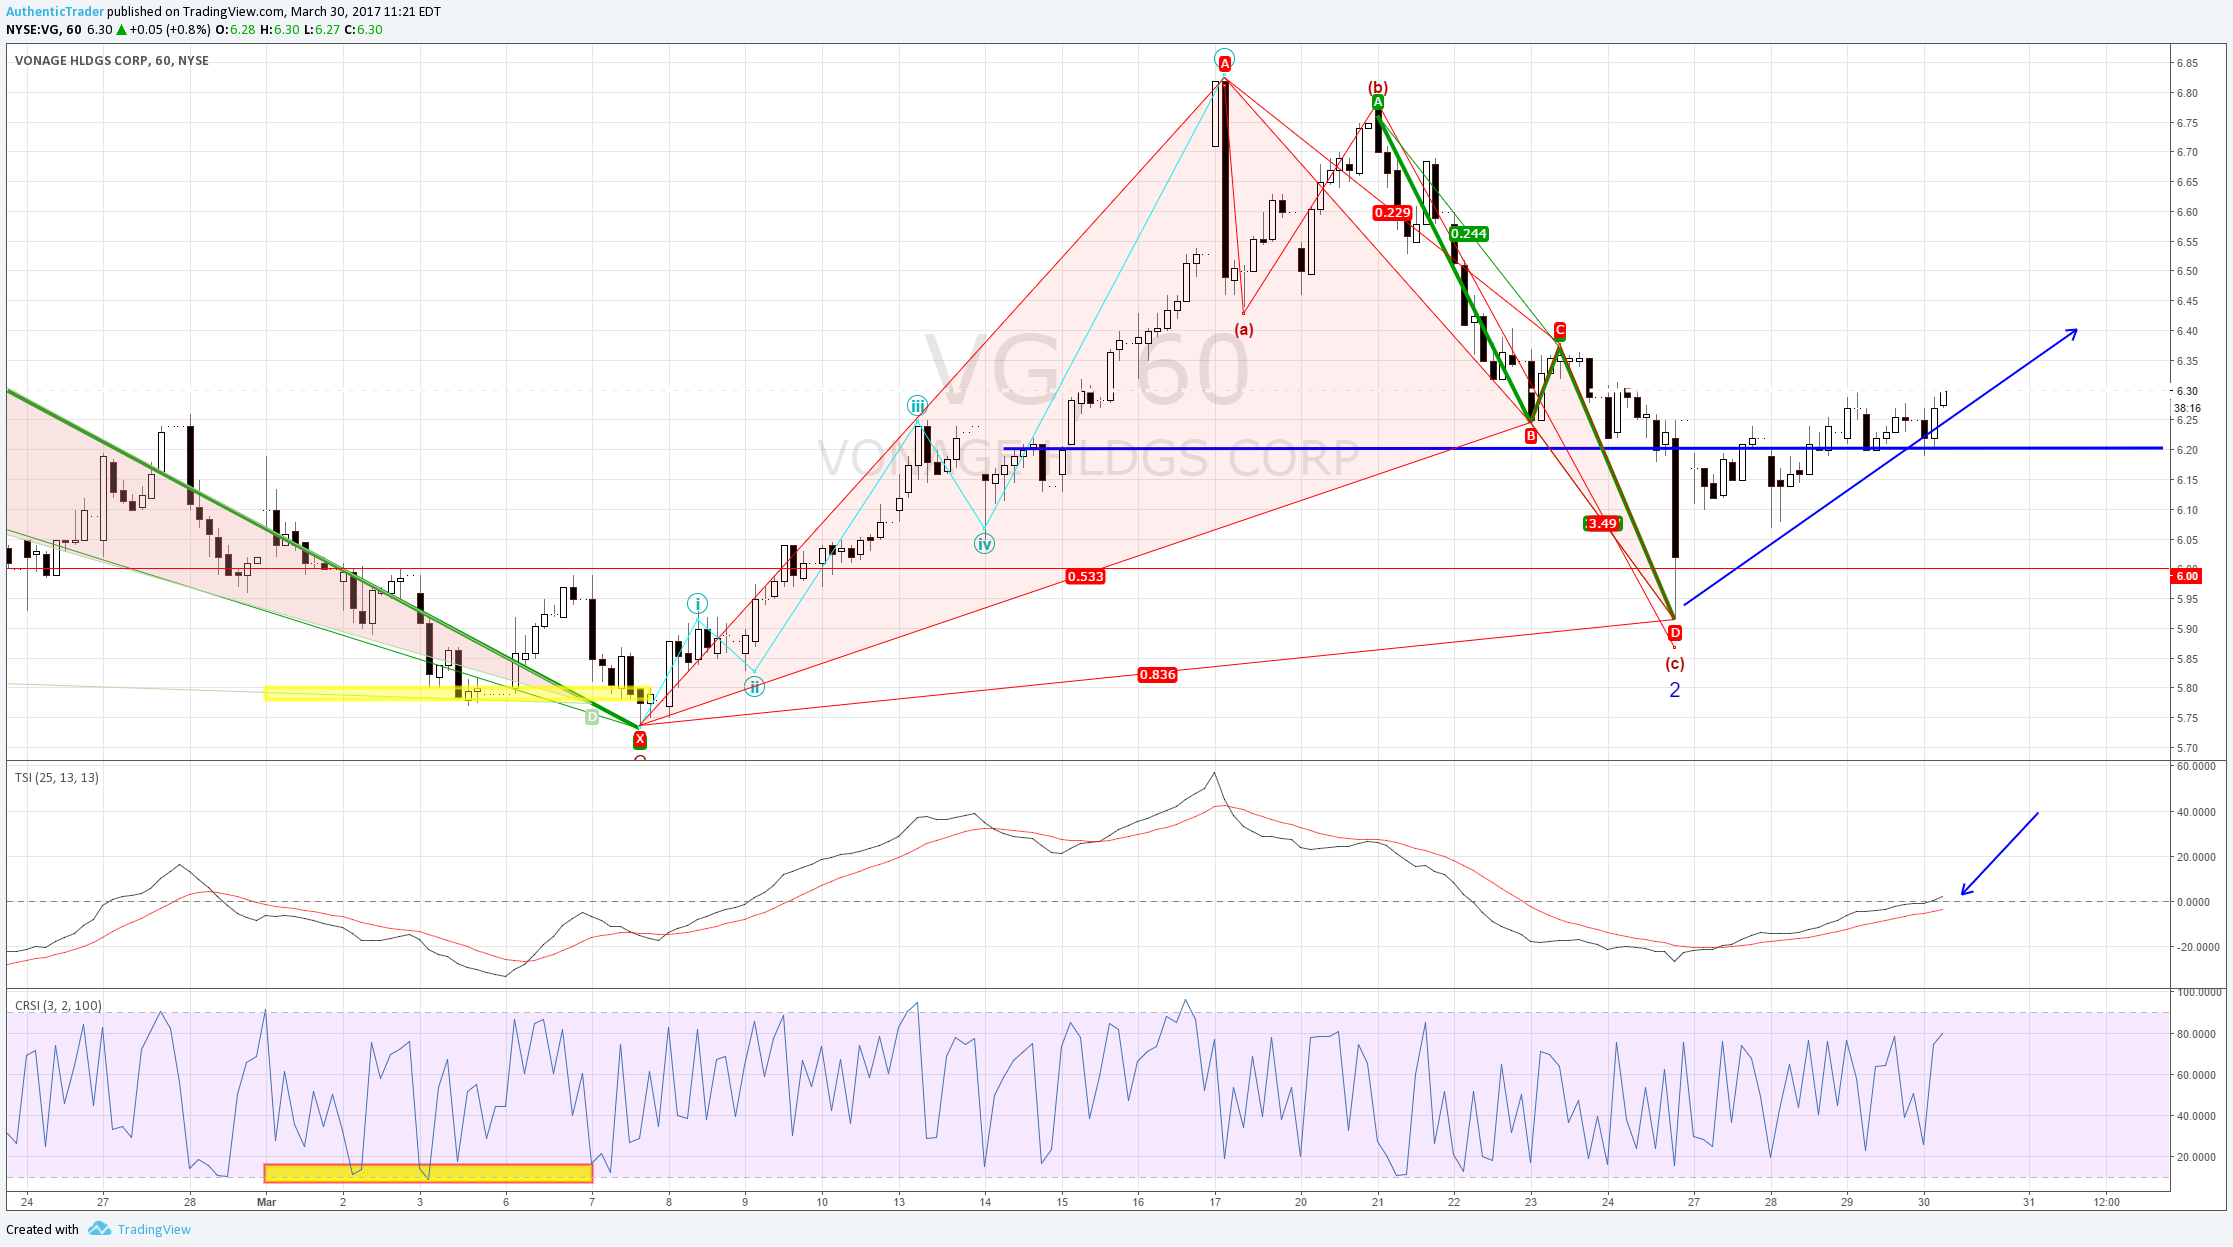Viewport: 2233px width, 1247px height.
Task: Click the 'Created with' footer text
Action: pos(42,1229)
